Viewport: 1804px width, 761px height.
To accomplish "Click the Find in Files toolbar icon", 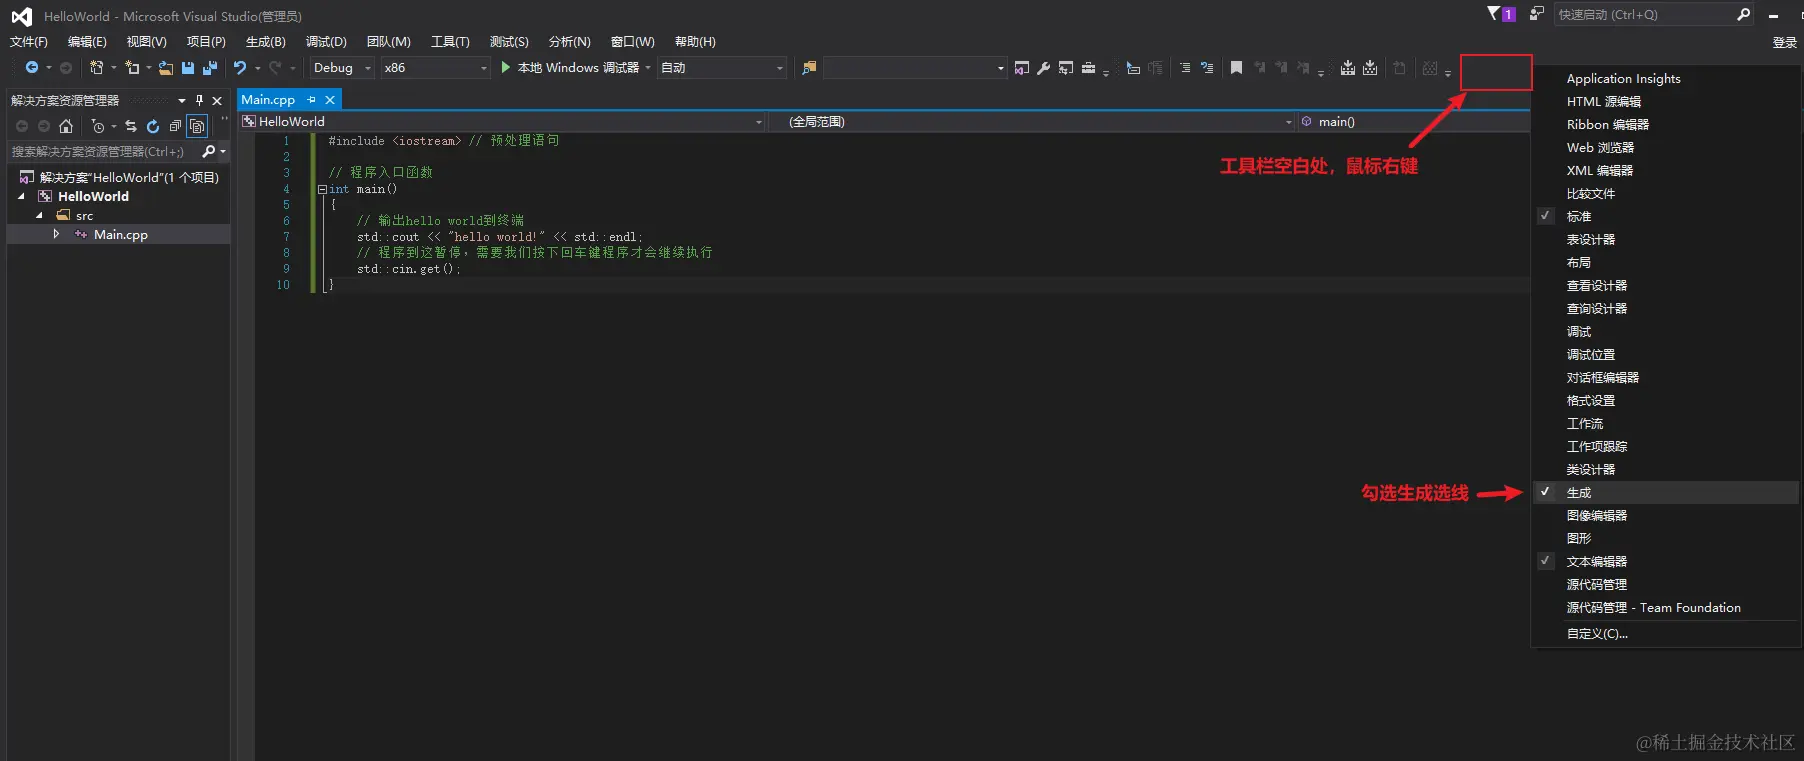I will (809, 68).
